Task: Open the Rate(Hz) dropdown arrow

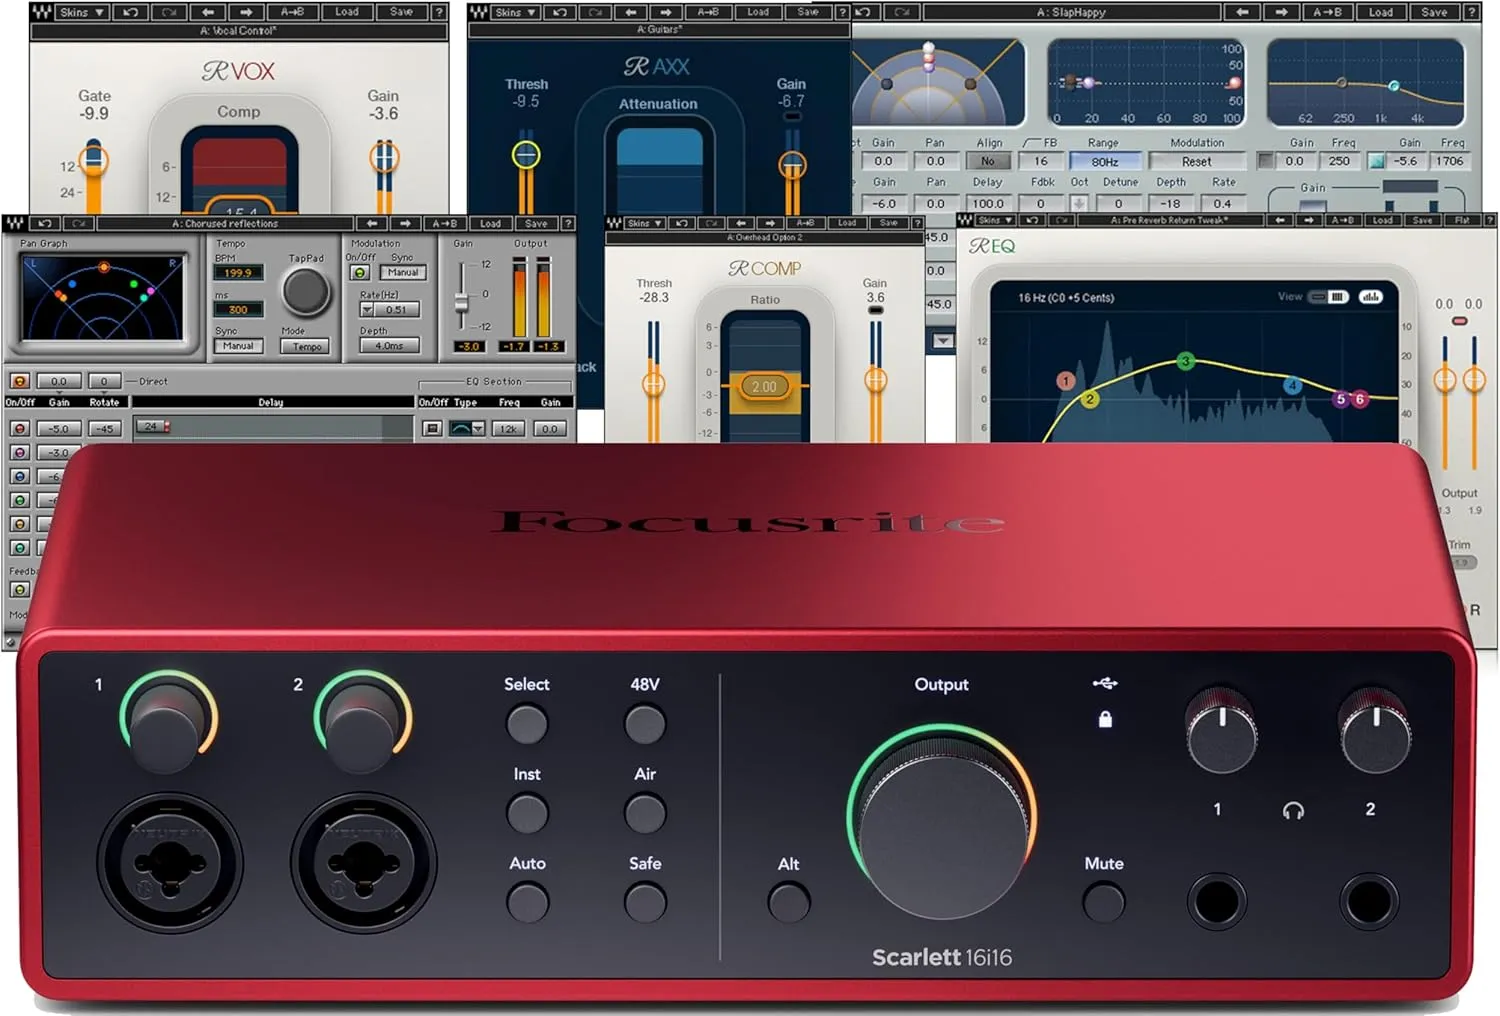Action: (367, 310)
